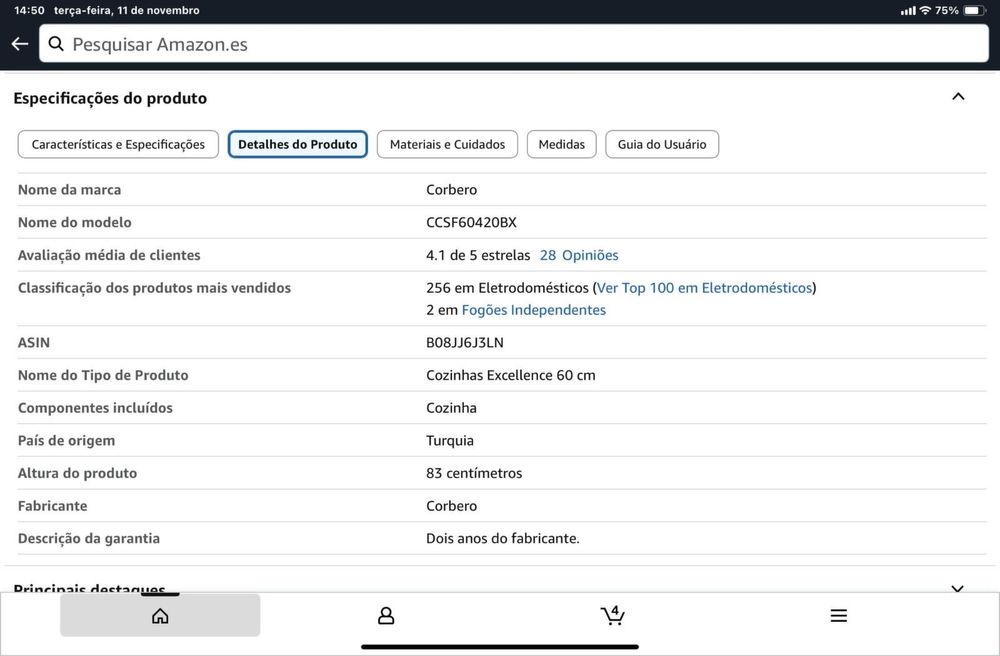Tap Classificação dos produtos mais vendidos label
This screenshot has width=1000, height=656.
(x=154, y=288)
